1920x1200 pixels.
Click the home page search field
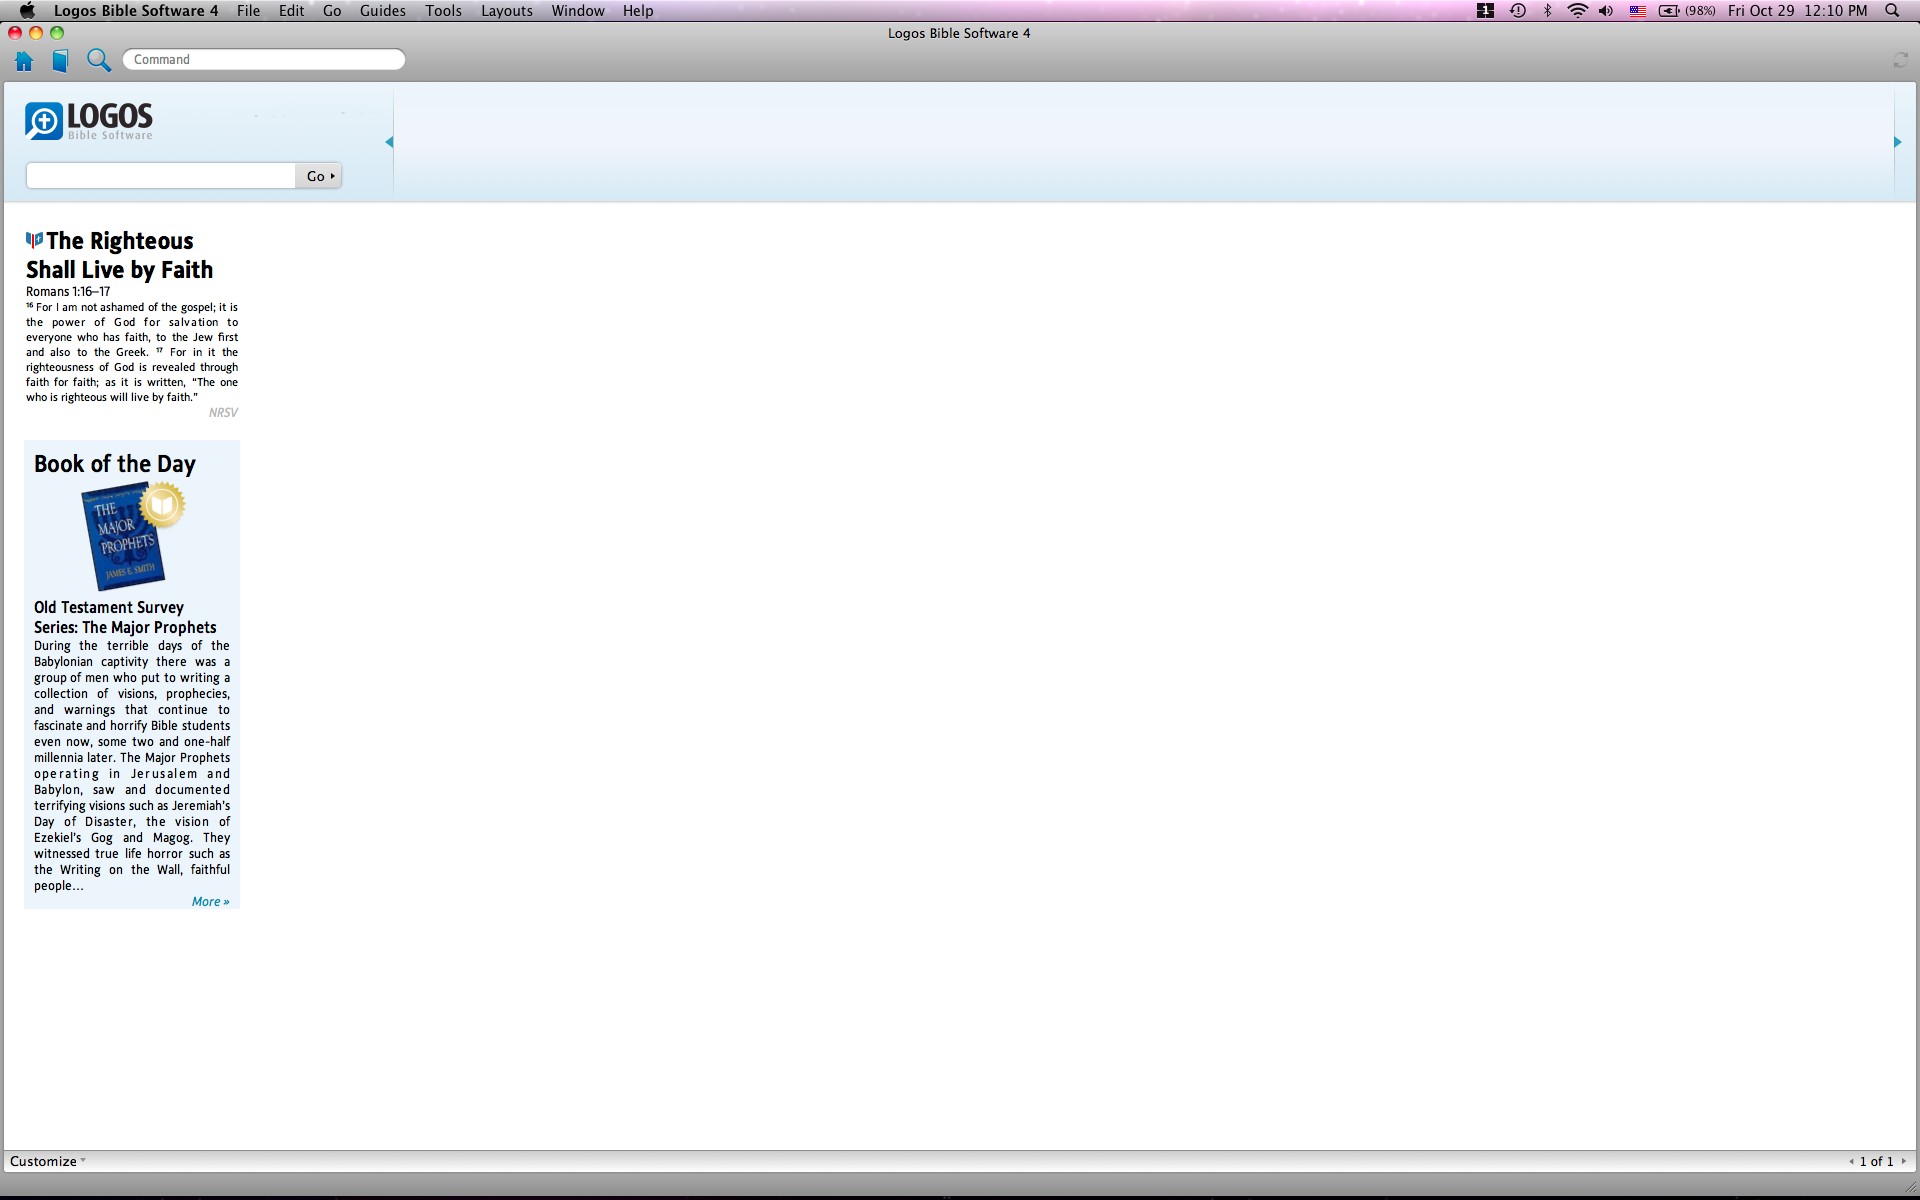(x=161, y=176)
